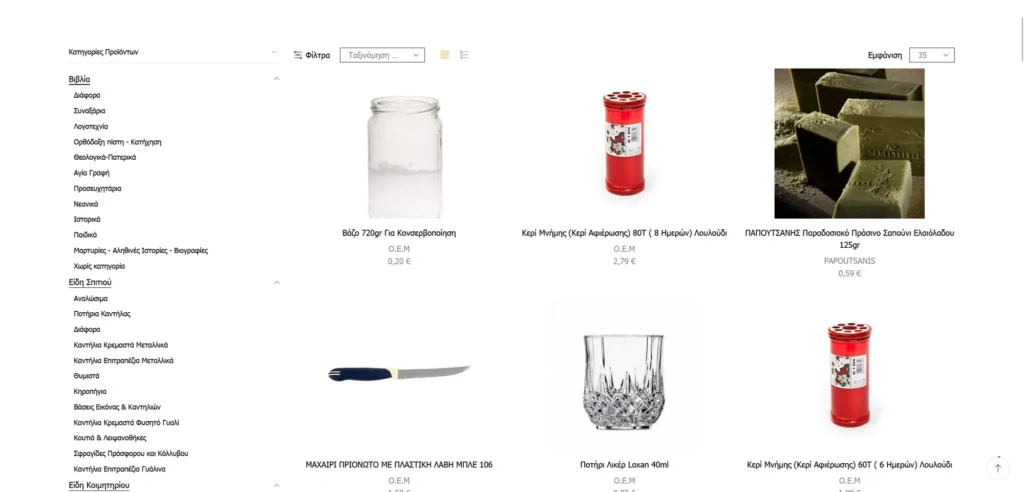1024x492 pixels.
Task: Switch to grid view layout
Action: (445, 55)
